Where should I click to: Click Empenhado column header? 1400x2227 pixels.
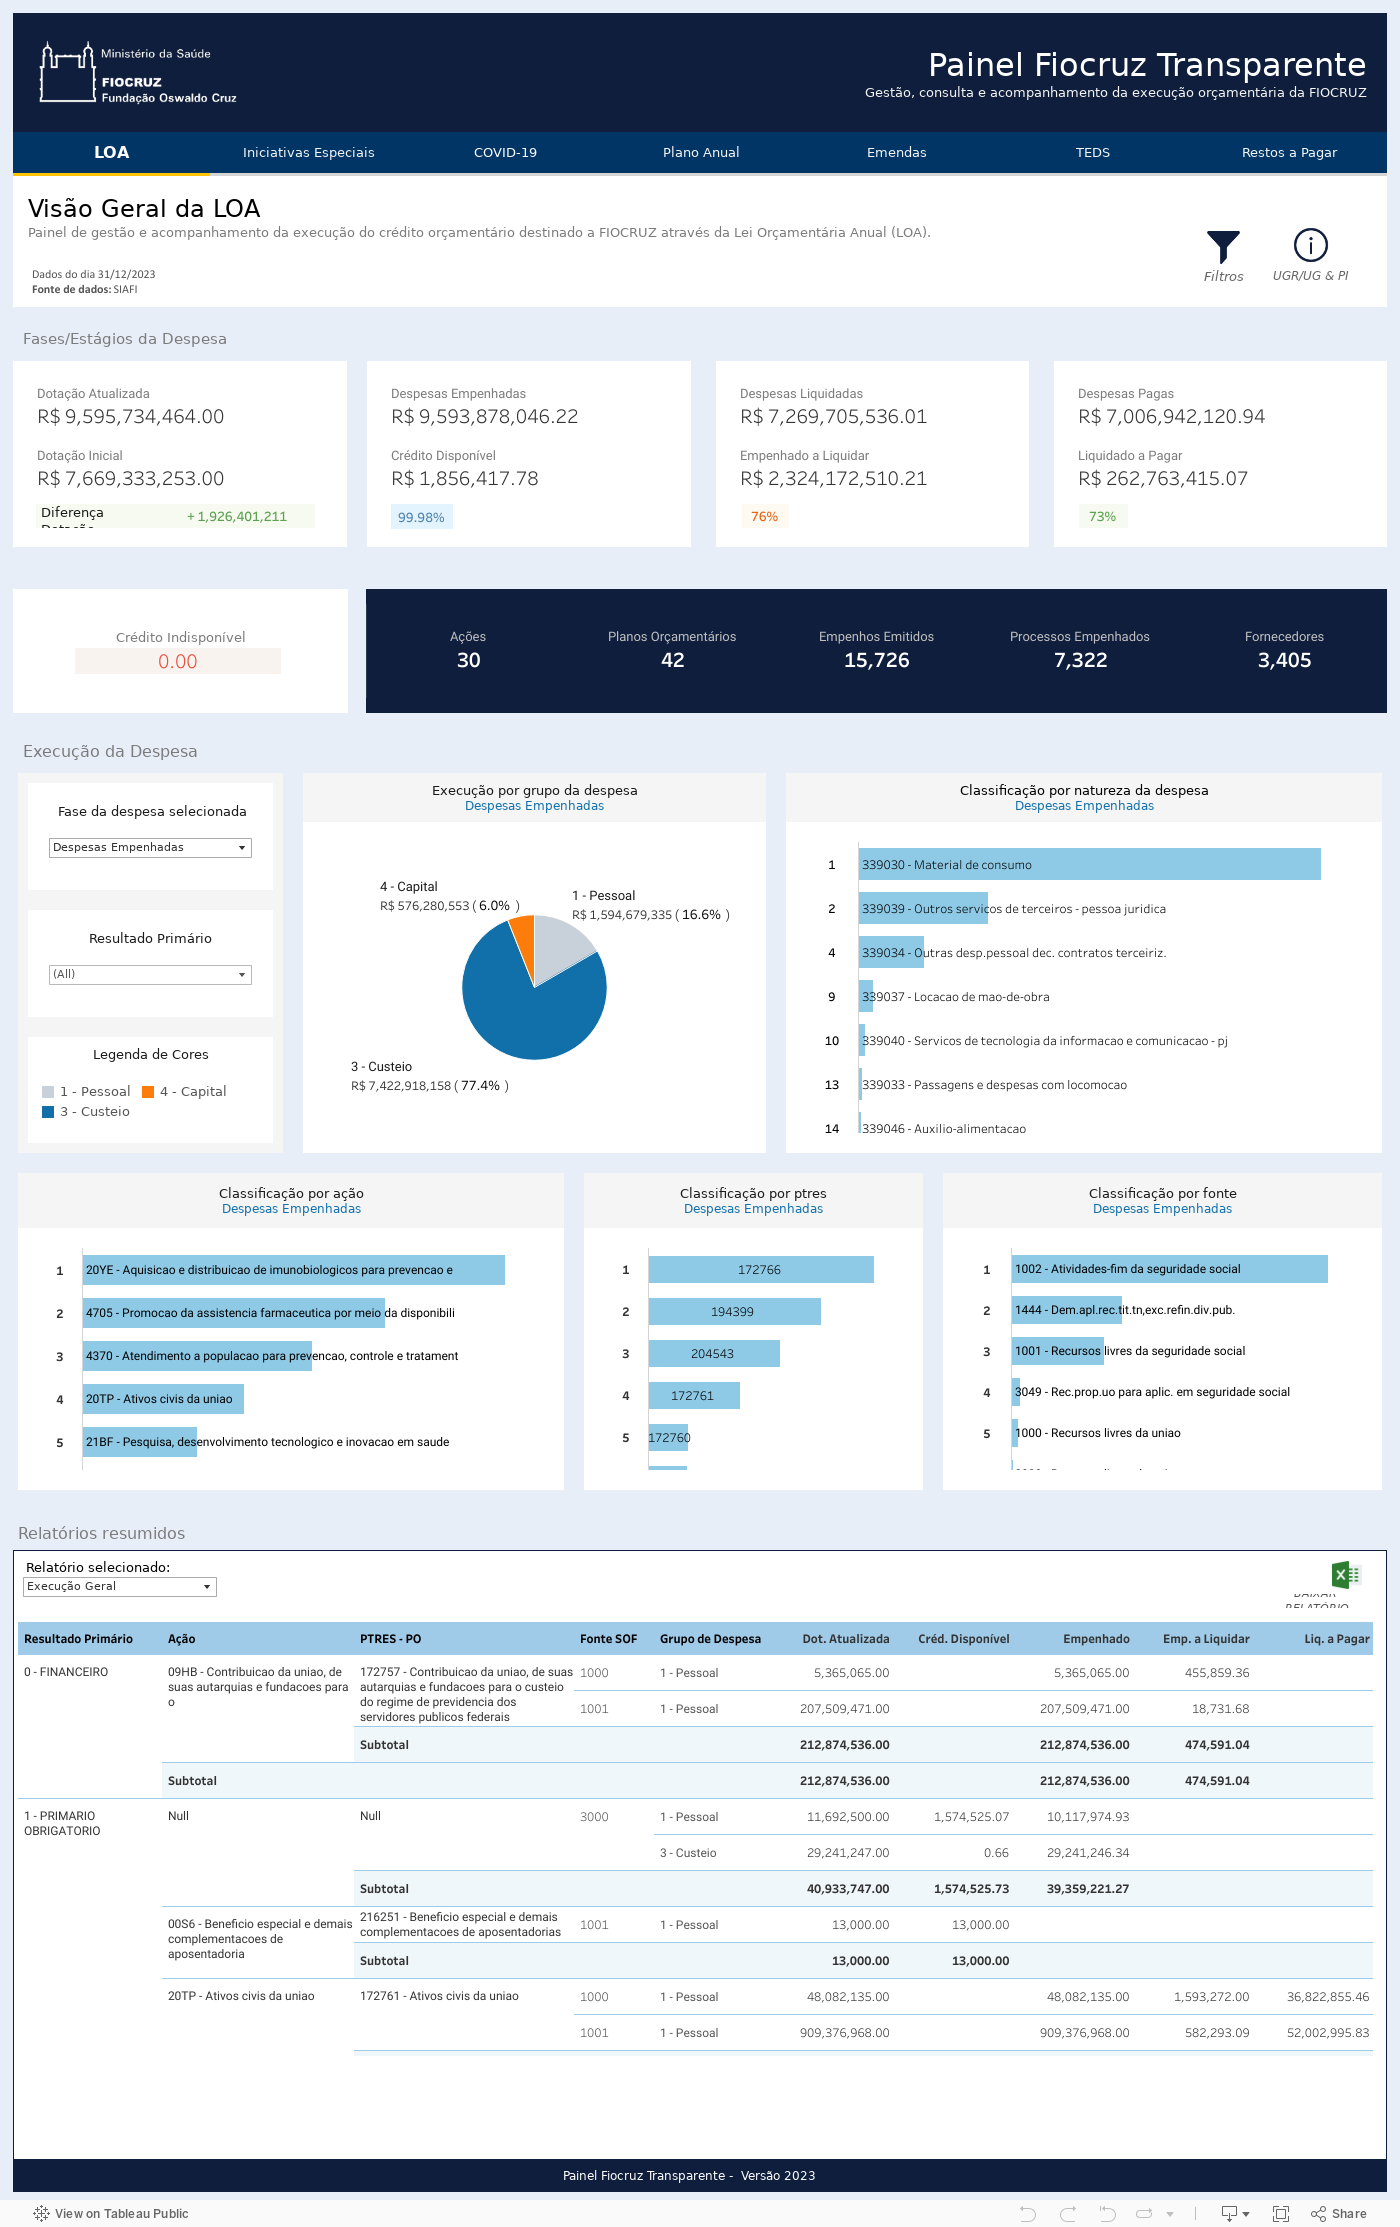pyautogui.click(x=1096, y=1639)
